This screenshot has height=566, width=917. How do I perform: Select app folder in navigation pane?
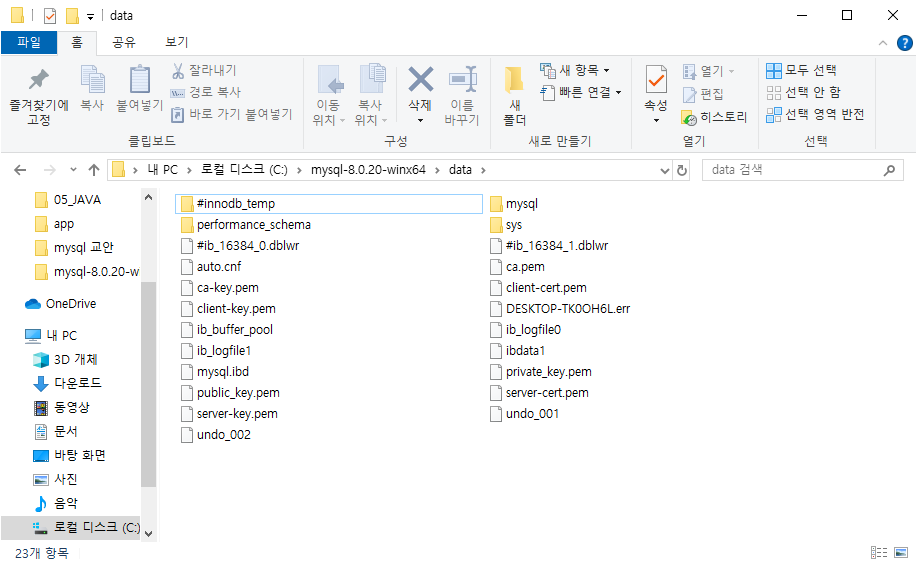55,224
